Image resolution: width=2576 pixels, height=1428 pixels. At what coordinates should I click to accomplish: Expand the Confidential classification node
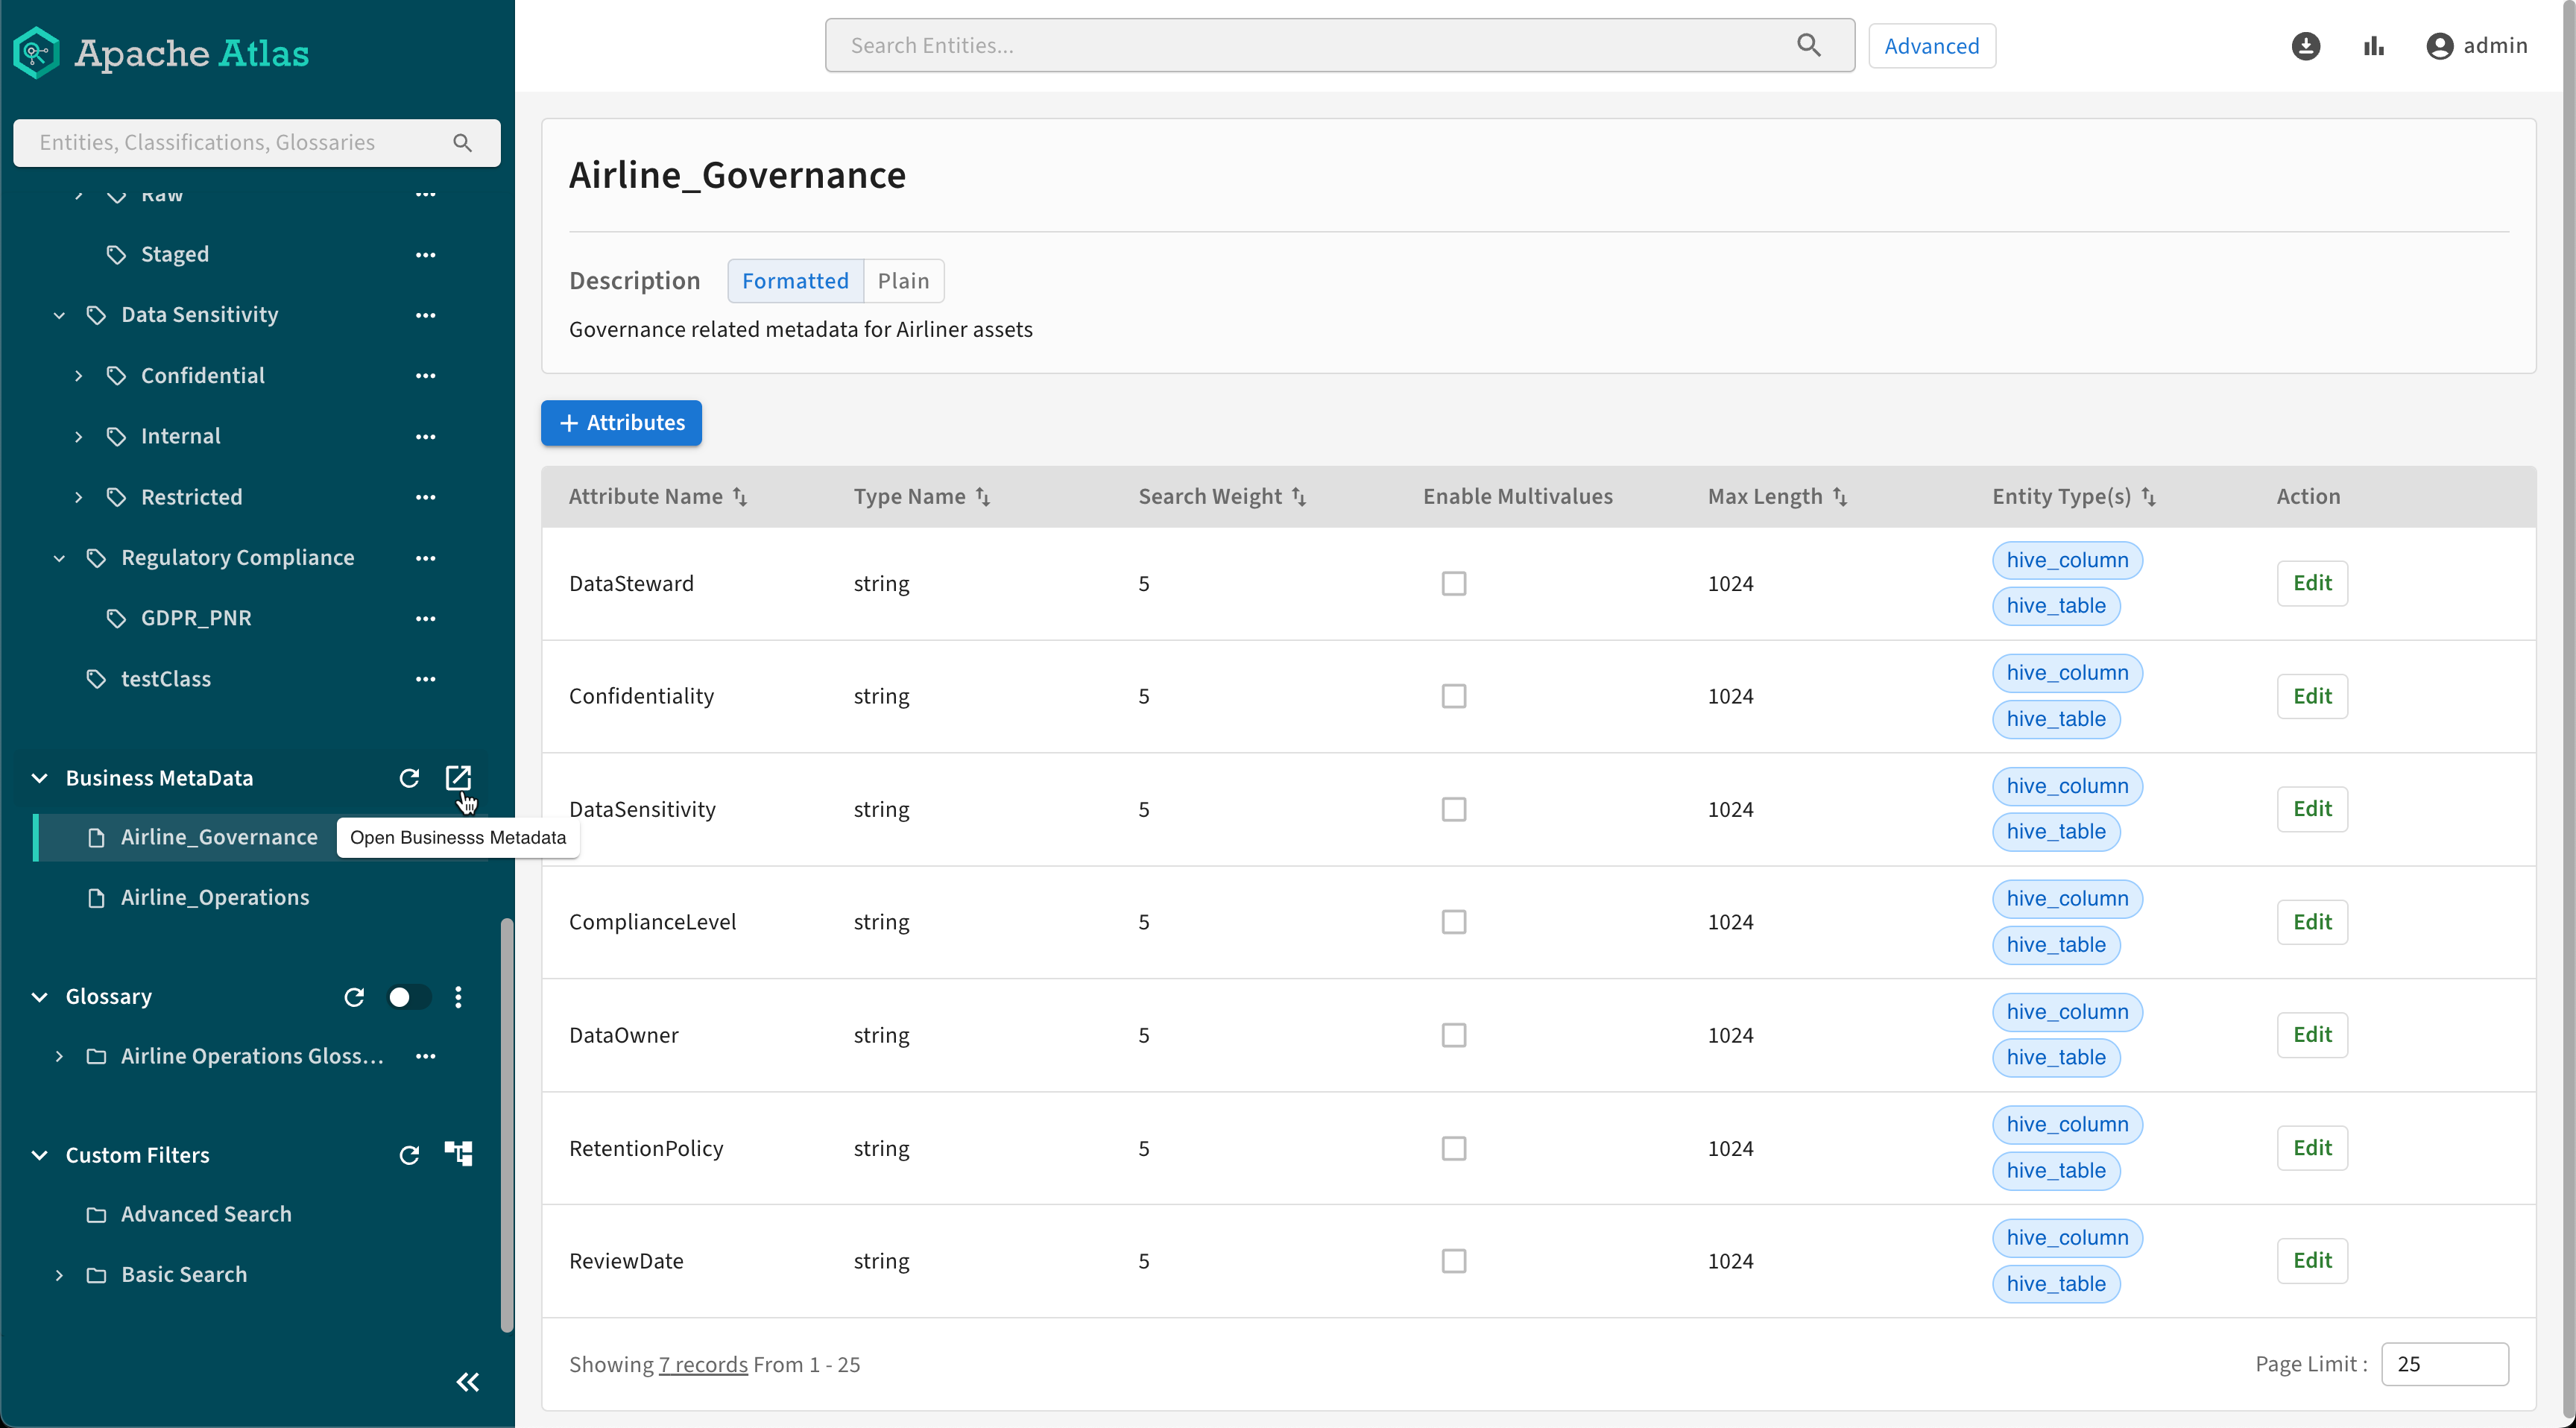point(79,376)
